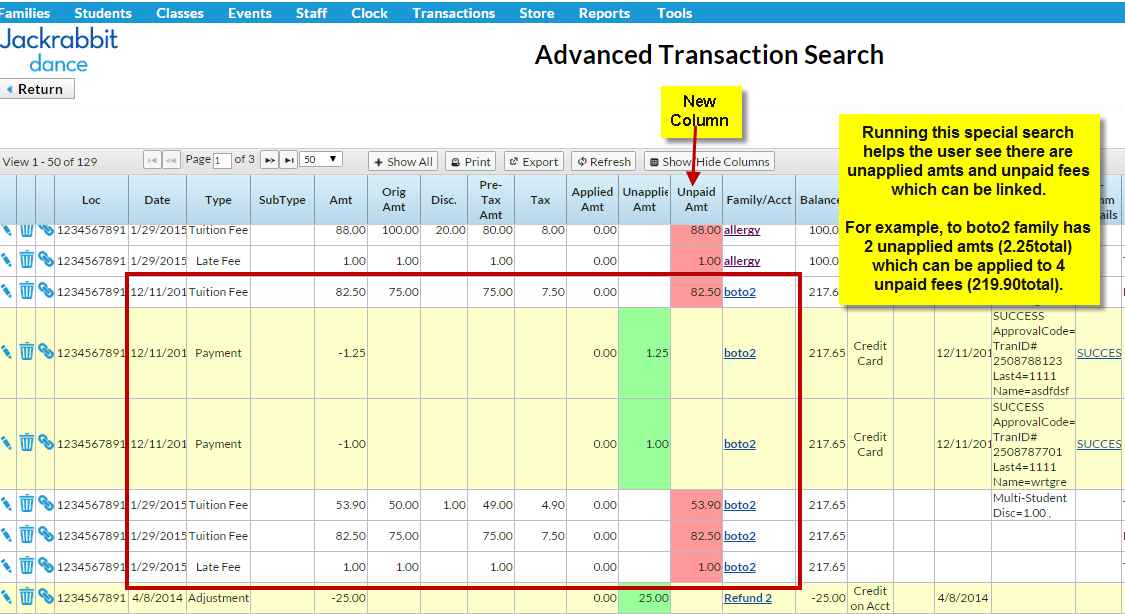Image resolution: width=1125 pixels, height=614 pixels.
Task: Delete the boto2 Late Fee 1.00 transaction
Action: click(27, 565)
